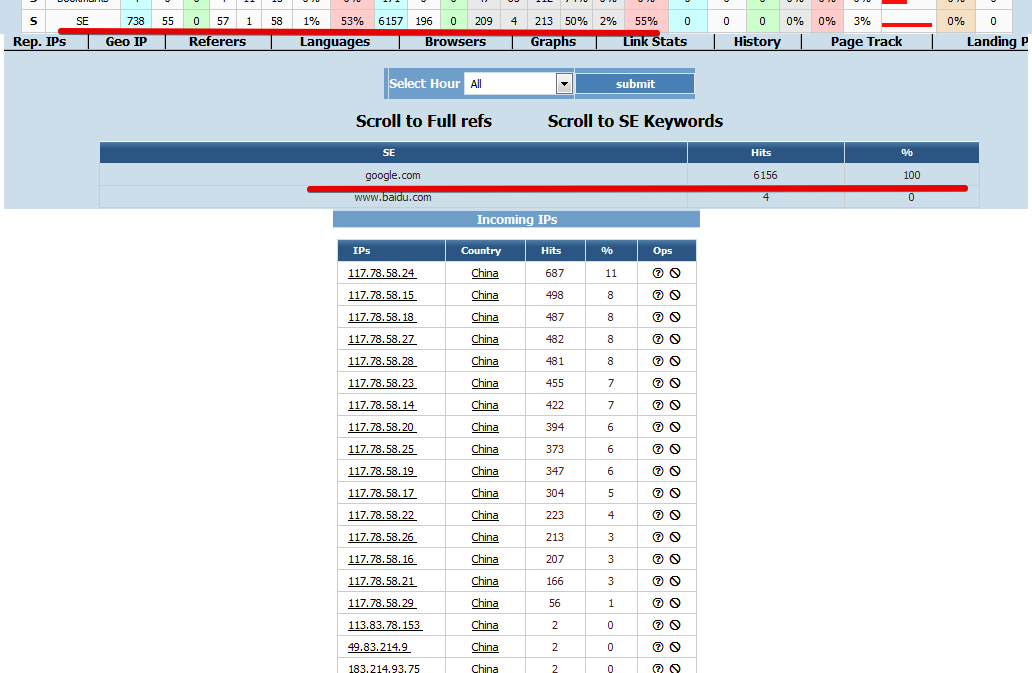1032x673 pixels.
Task: Click the block icon in the 117.78.58.14 row
Action: 675,405
